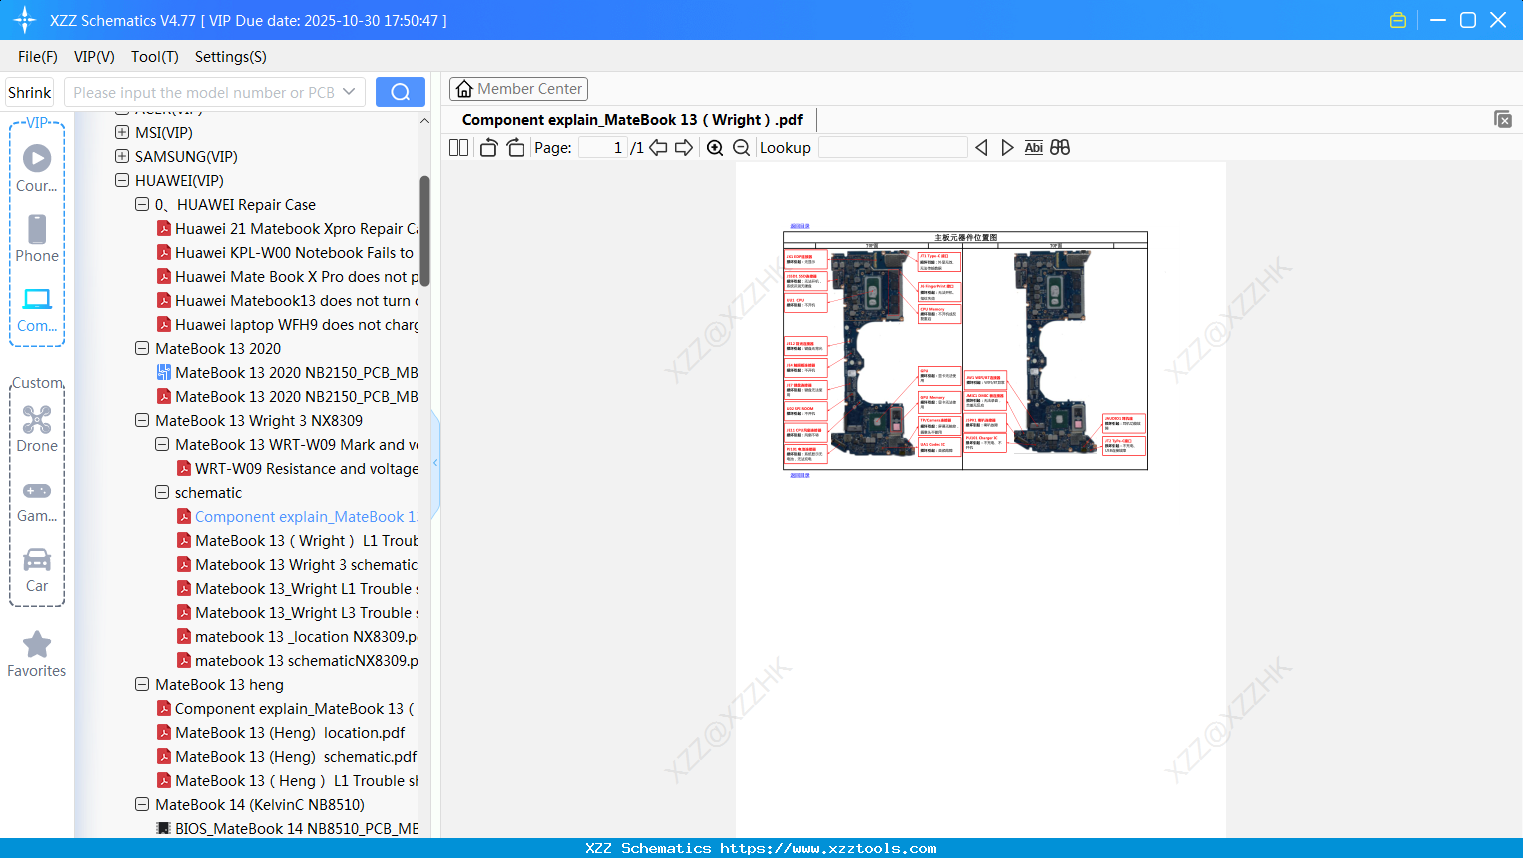
Task: Collapse MateBook 14 (KelvinC NB8510) folder
Action: tap(142, 804)
